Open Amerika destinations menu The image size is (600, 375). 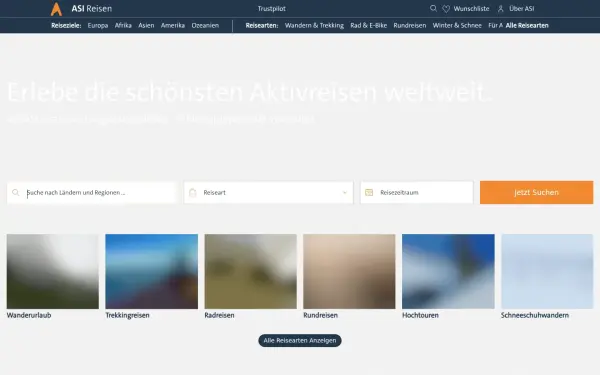pos(173,26)
